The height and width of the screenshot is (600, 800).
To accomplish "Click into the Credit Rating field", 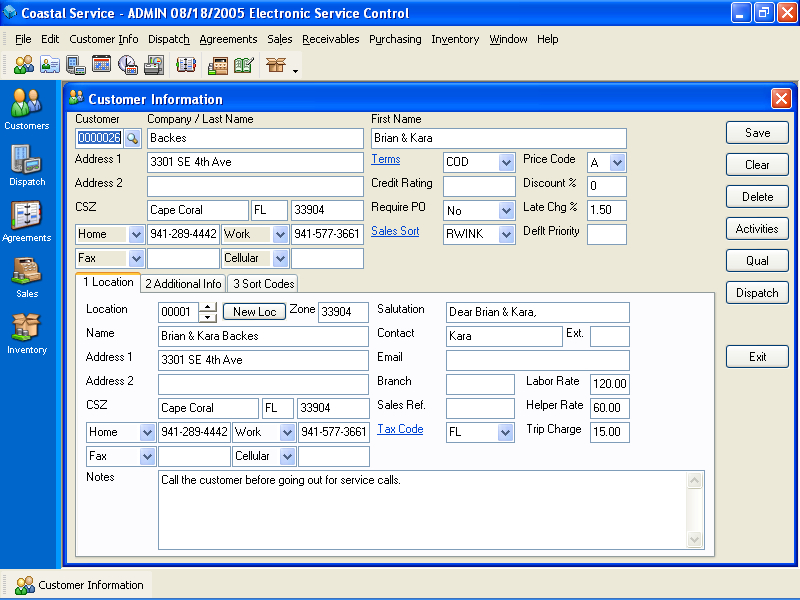I will click(479, 186).
